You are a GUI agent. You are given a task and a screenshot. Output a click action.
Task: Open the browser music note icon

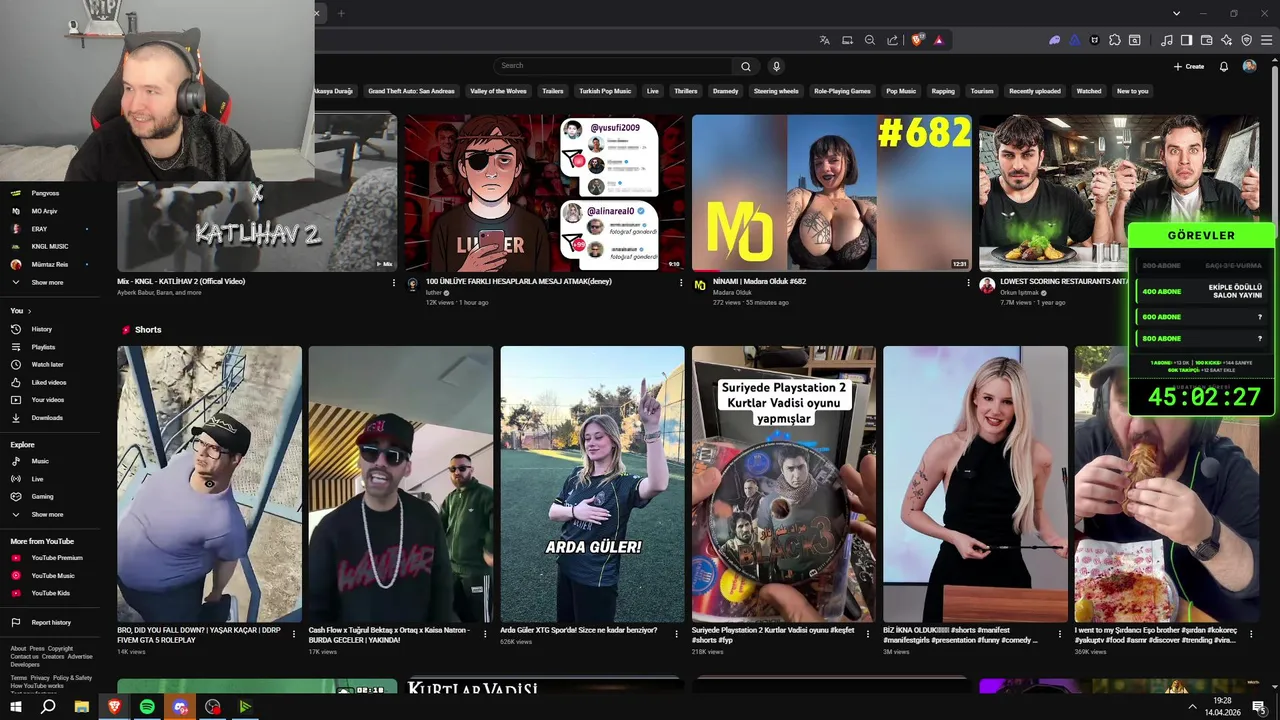tap(1167, 40)
